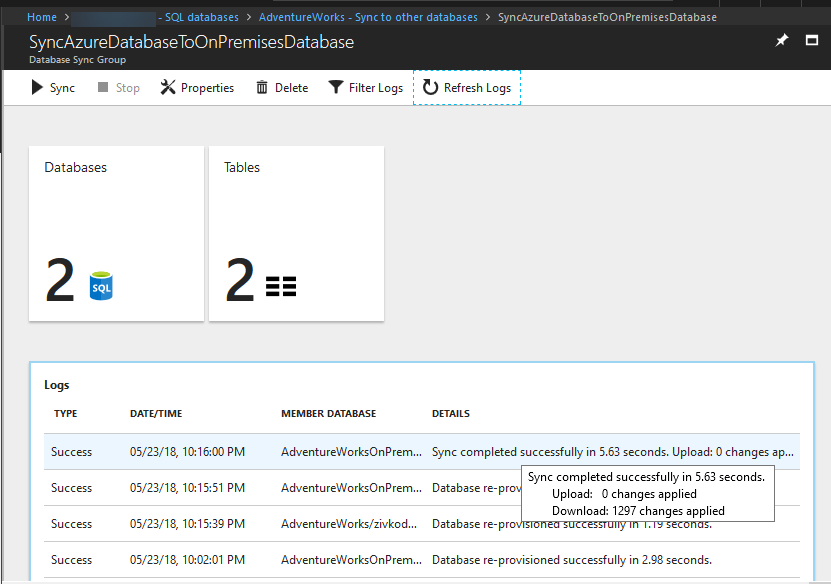The height and width of the screenshot is (584, 831).
Task: Click the Sync play icon
Action: click(37, 87)
